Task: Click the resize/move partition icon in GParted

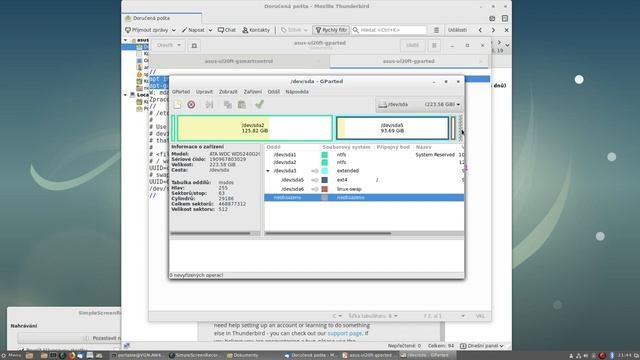Action: (209, 104)
